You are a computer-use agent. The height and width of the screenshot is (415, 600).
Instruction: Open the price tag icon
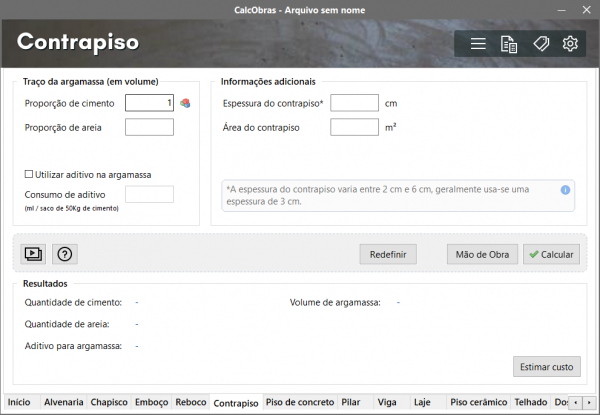540,44
